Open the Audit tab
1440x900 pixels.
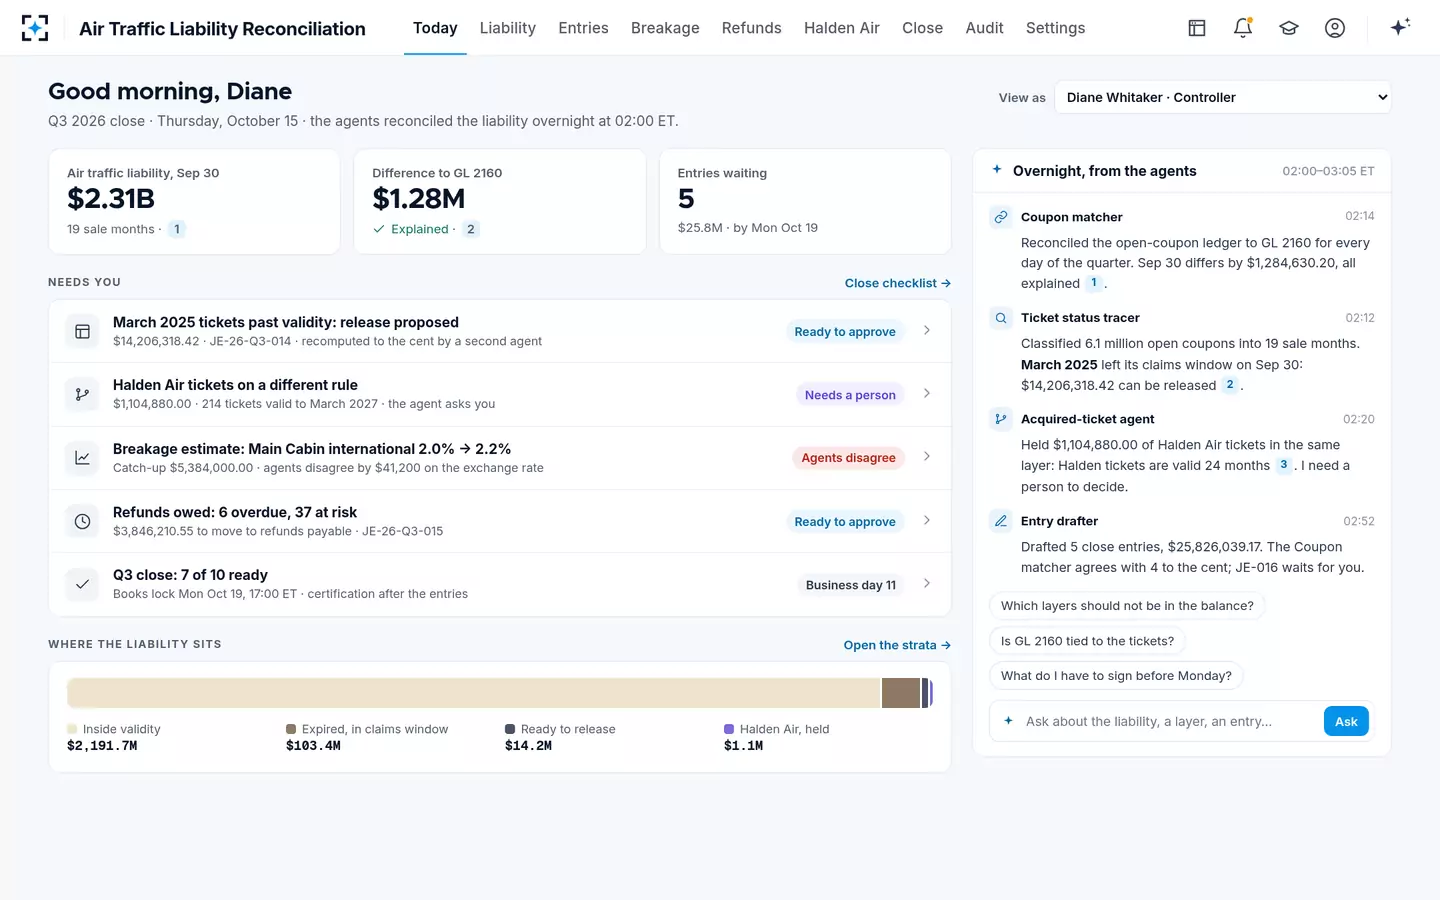pyautogui.click(x=984, y=28)
